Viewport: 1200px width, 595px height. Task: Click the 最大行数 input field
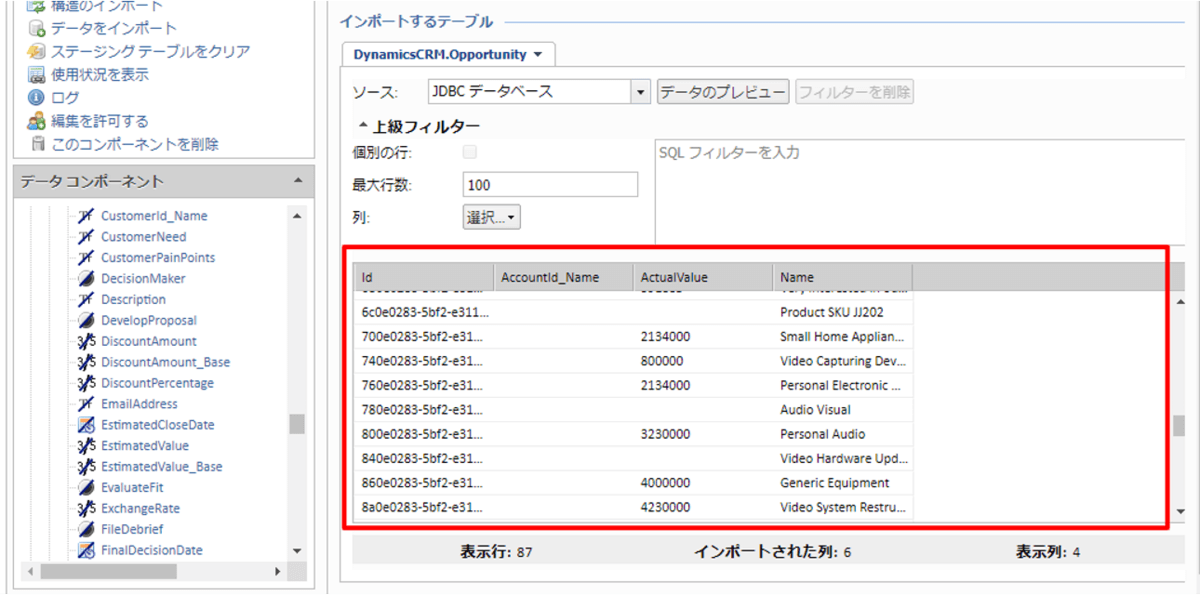(x=551, y=185)
